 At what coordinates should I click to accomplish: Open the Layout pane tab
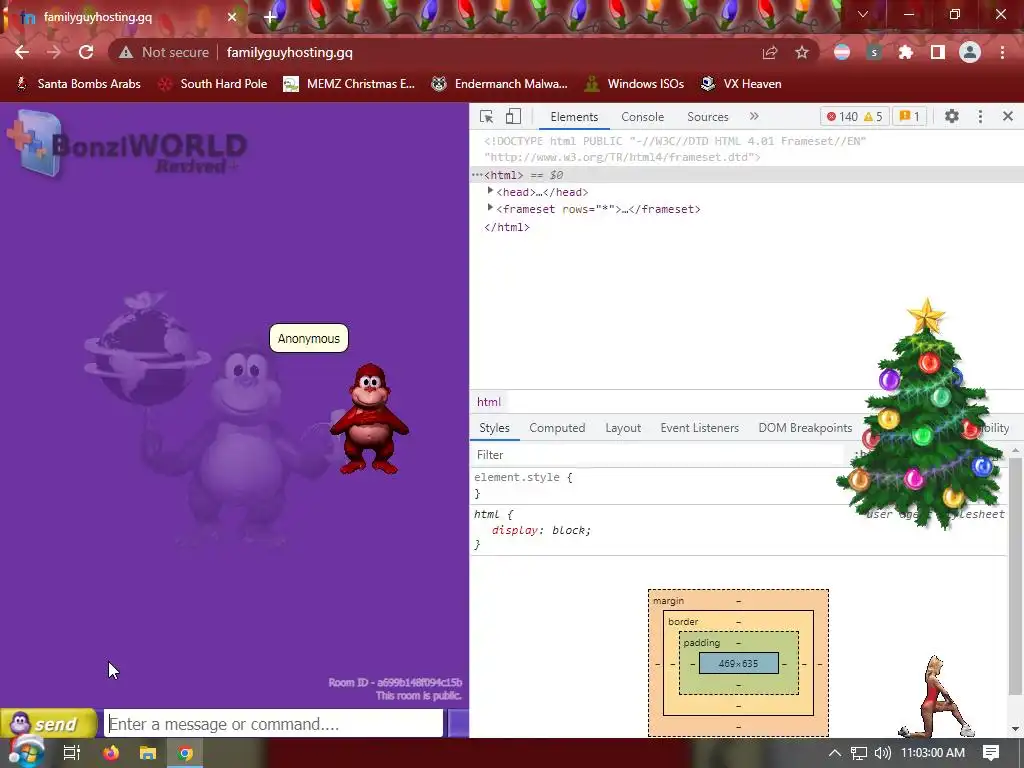[x=623, y=428]
